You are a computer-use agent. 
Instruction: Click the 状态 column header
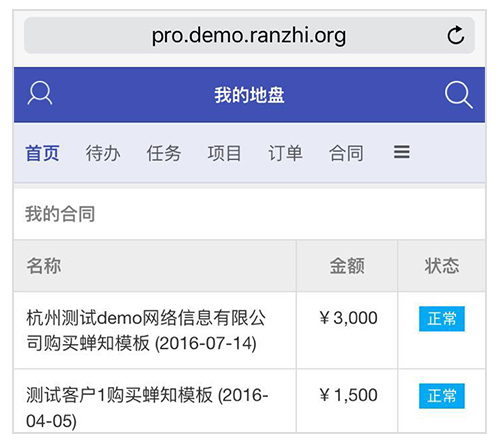[x=442, y=266]
